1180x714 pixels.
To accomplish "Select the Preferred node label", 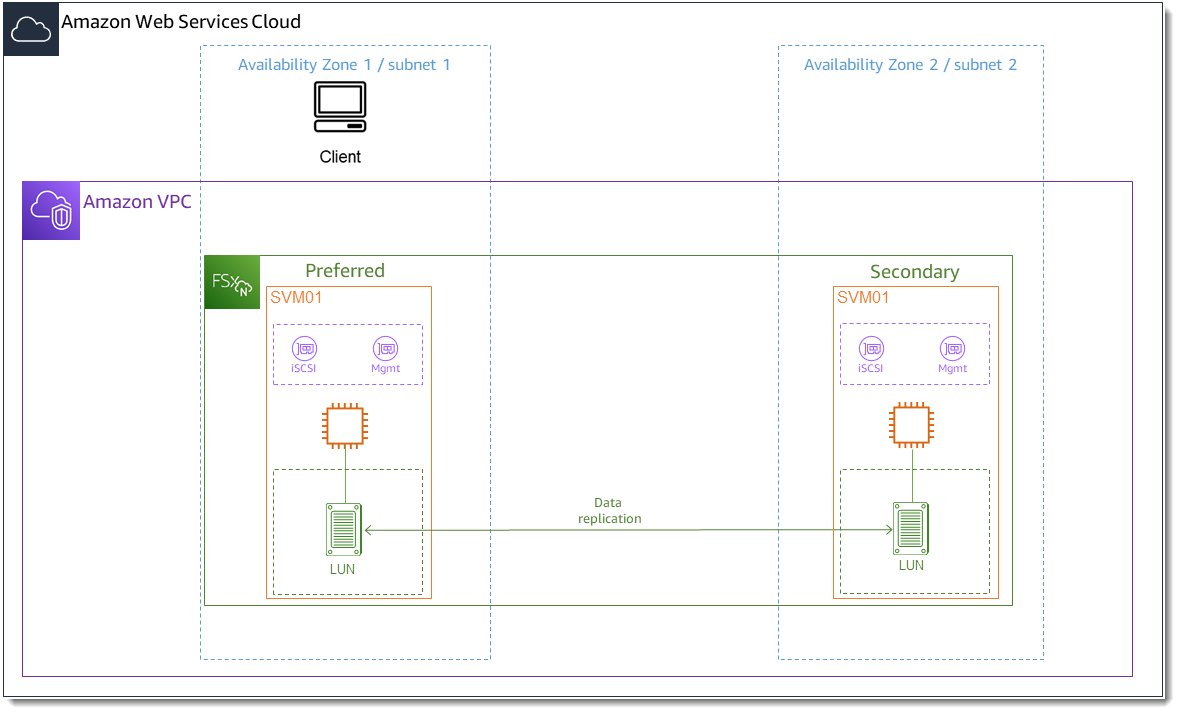I will pyautogui.click(x=345, y=270).
